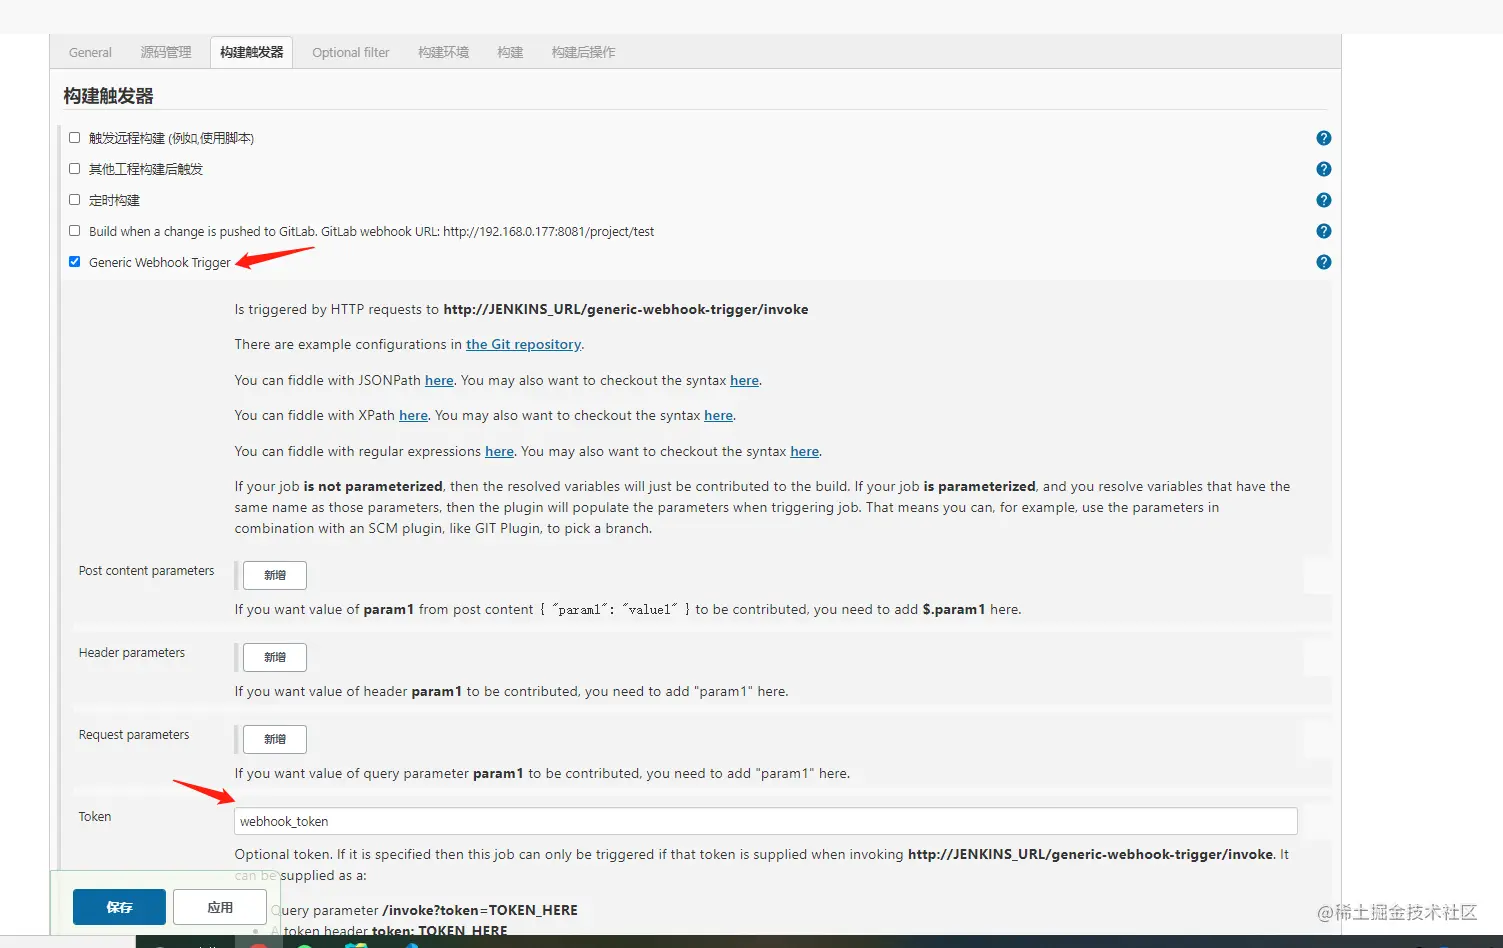Select the 'Request parameters' label
The height and width of the screenshot is (948, 1503).
click(133, 734)
